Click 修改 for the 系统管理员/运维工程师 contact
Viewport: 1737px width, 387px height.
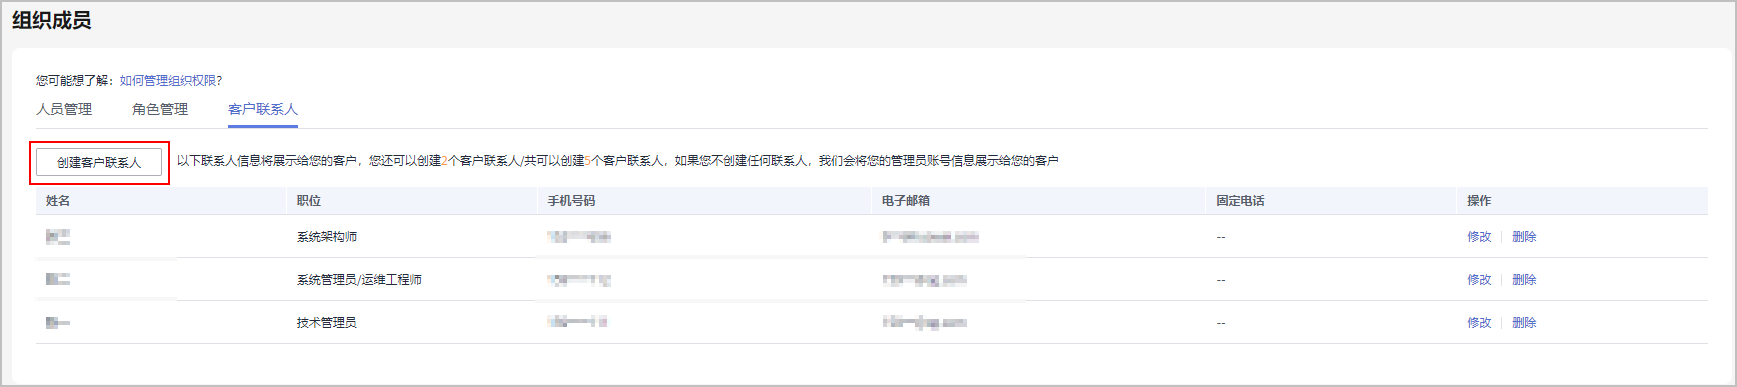click(x=1479, y=280)
